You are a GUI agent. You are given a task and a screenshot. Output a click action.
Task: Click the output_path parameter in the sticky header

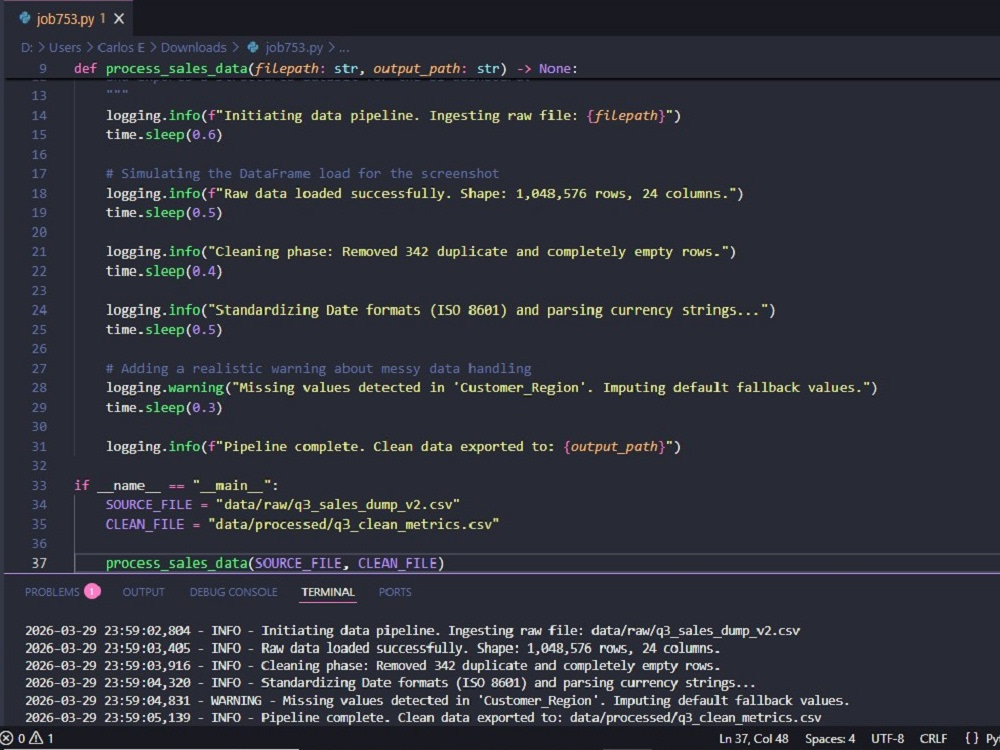(416, 68)
